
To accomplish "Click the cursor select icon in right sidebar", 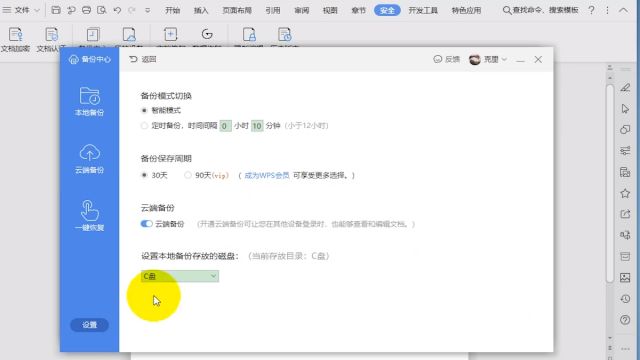I will pos(625,109).
